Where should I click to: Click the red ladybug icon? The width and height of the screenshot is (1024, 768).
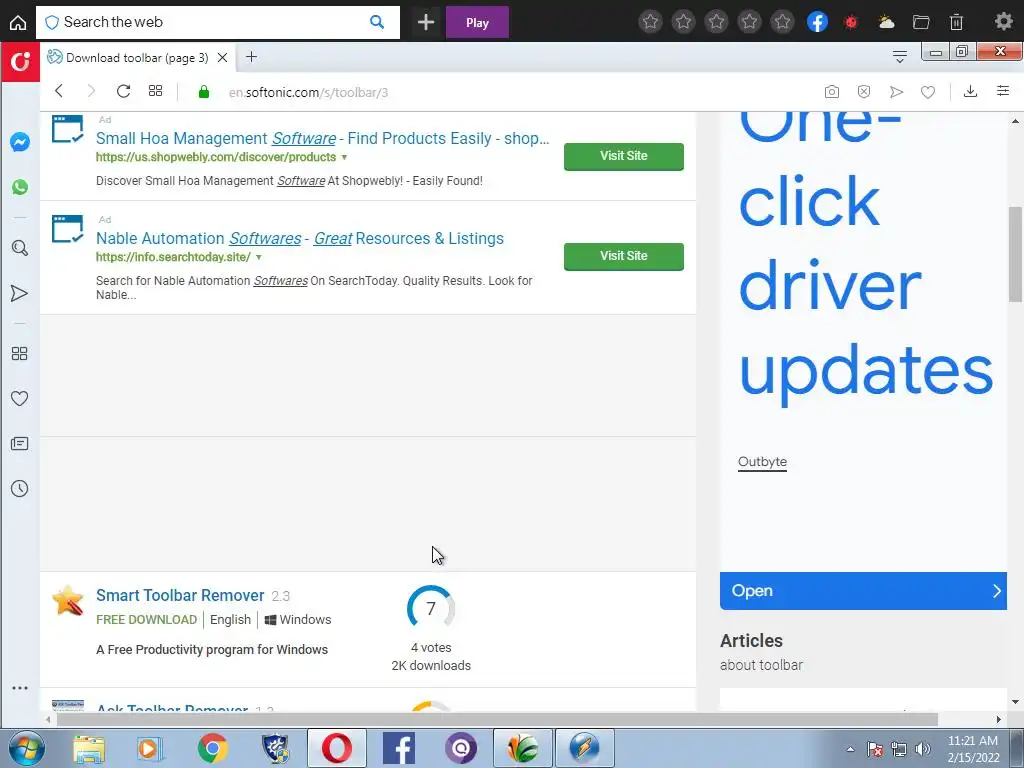click(851, 22)
